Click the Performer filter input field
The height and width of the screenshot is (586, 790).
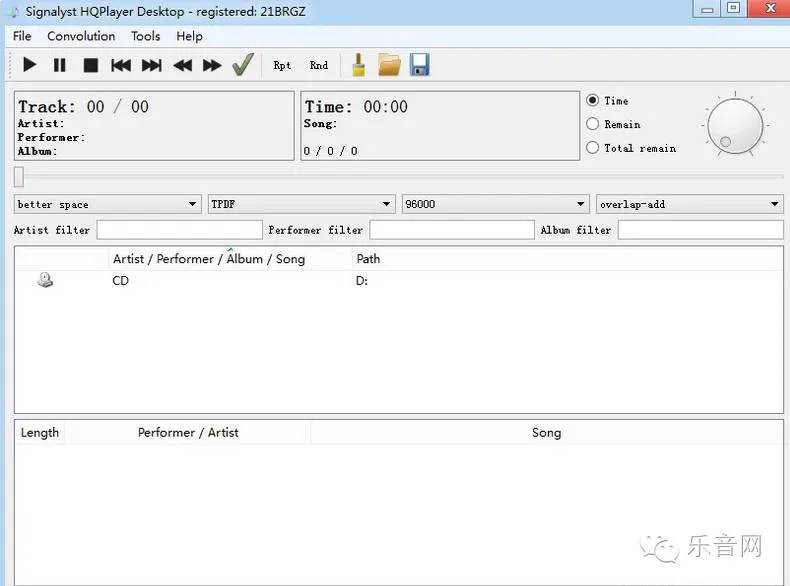click(452, 230)
